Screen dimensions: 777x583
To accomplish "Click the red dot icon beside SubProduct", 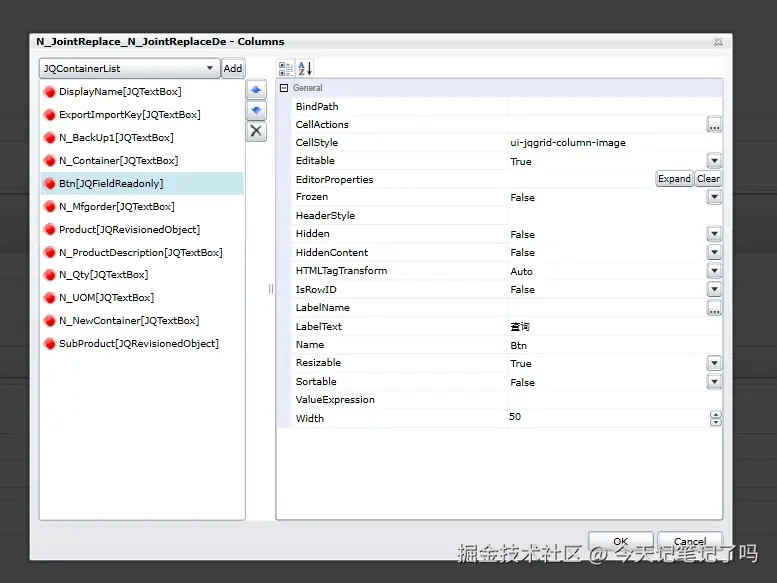I will coord(50,344).
